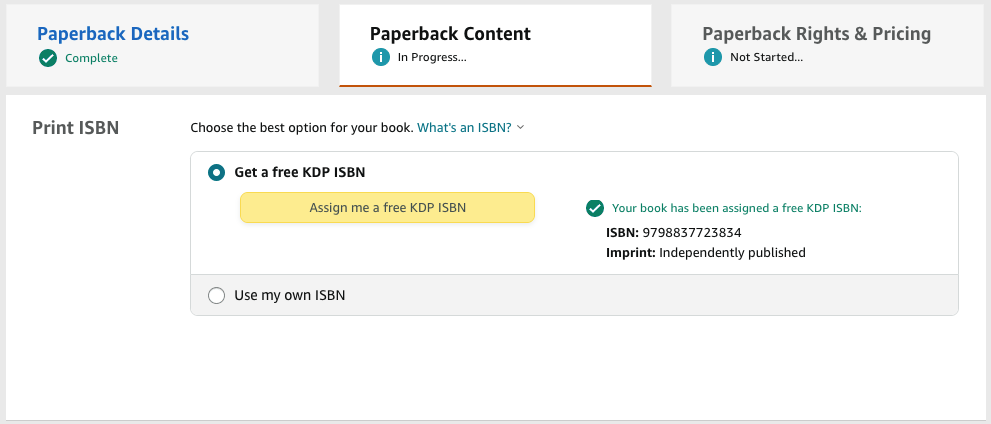Click the ISBN number 9798837723834

[691, 233]
